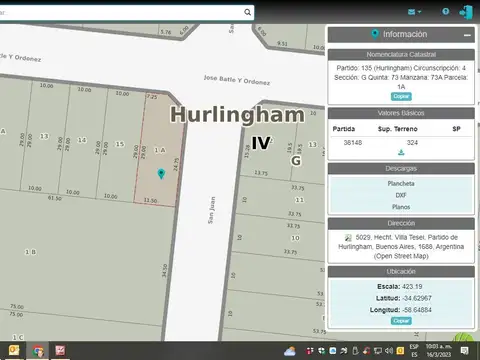
Task: Click the network monitor tray icon
Action: (x=378, y=351)
